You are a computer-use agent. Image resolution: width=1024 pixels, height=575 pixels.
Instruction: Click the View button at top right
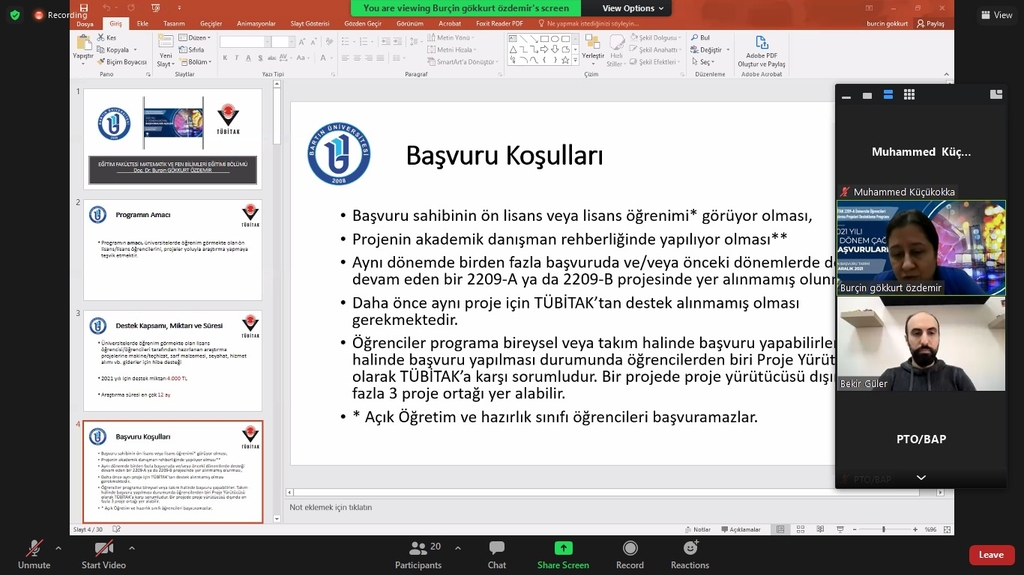tap(997, 14)
